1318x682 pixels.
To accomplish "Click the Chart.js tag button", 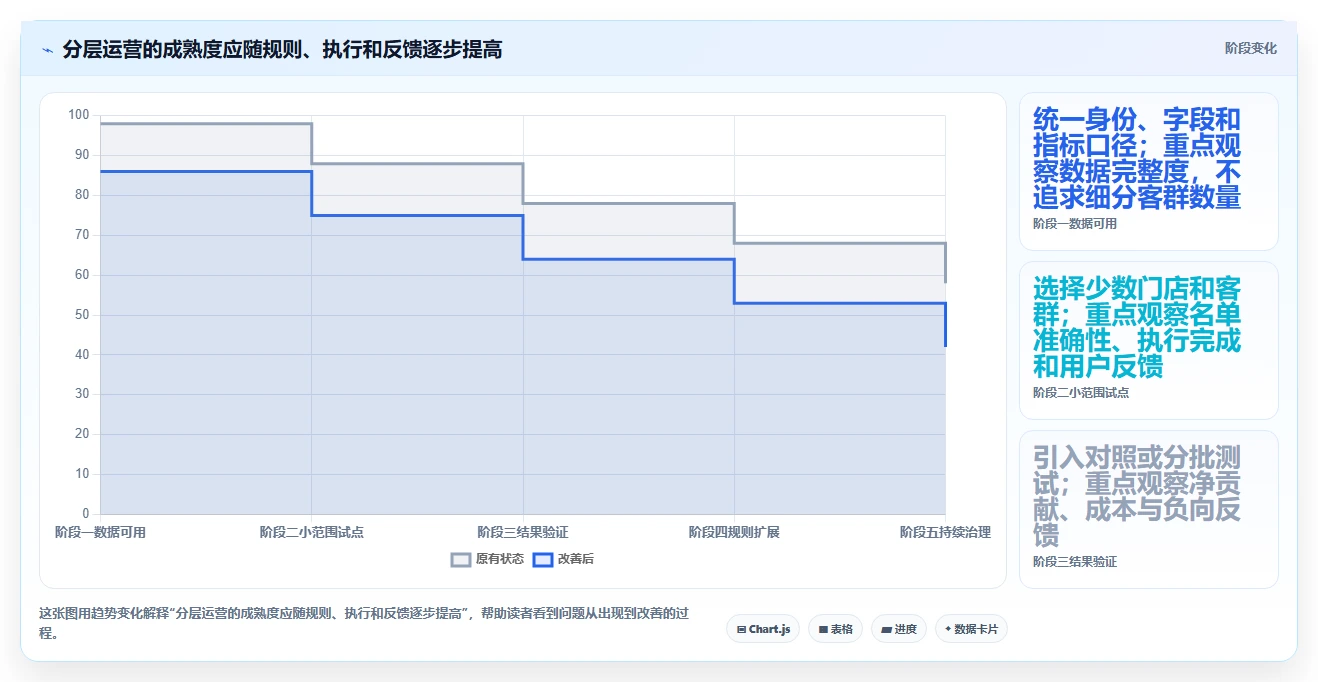I will [x=763, y=629].
